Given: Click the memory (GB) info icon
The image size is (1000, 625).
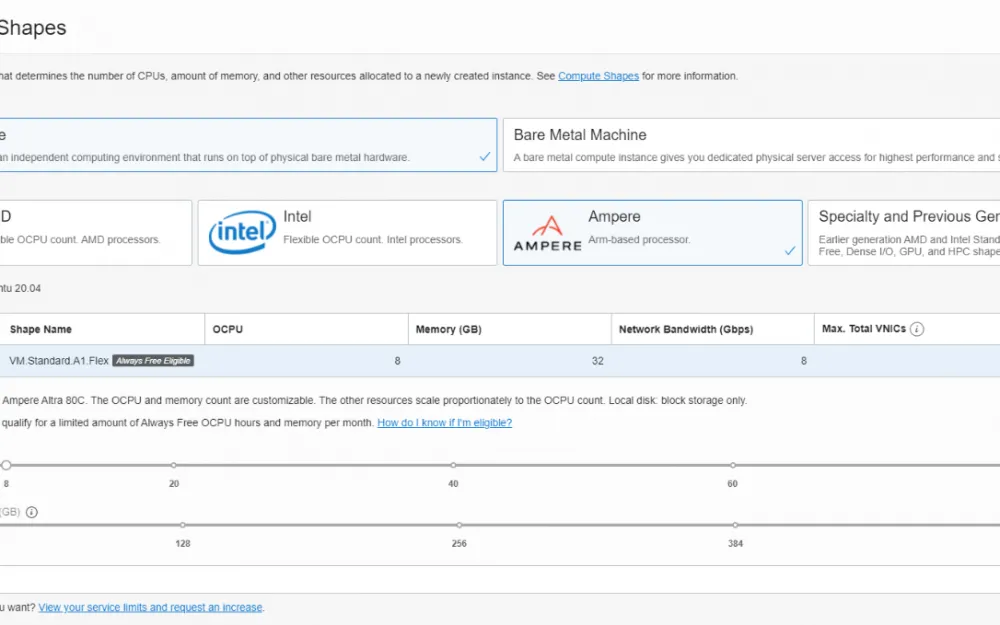Looking at the screenshot, I should click(31, 512).
